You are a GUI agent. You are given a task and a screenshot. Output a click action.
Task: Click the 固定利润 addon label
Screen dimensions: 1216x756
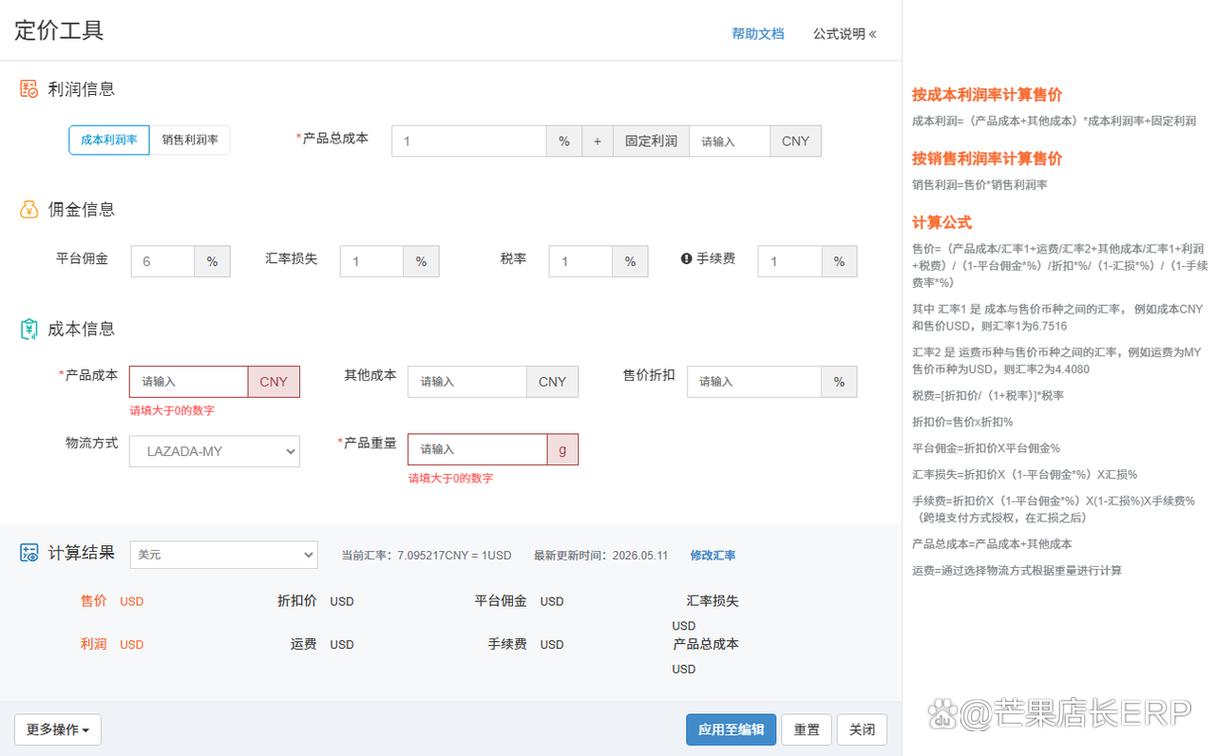coord(651,141)
